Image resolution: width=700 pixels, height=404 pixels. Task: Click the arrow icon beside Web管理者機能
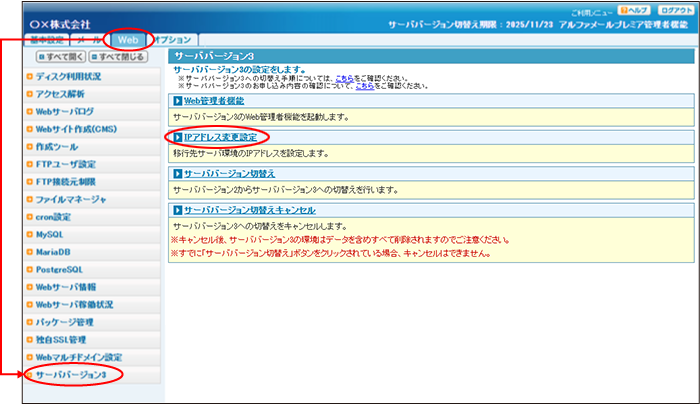coord(177,102)
